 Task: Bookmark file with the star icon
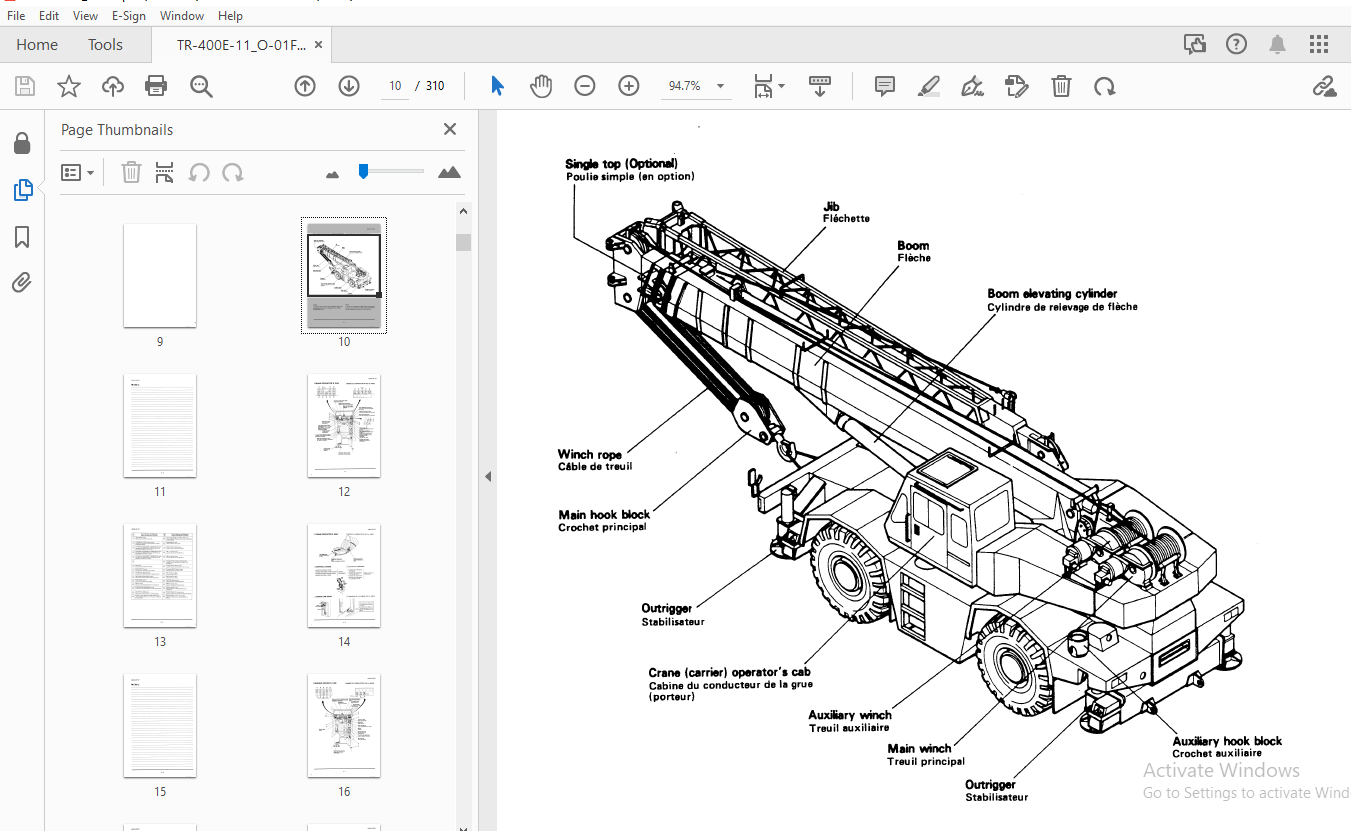[68, 86]
